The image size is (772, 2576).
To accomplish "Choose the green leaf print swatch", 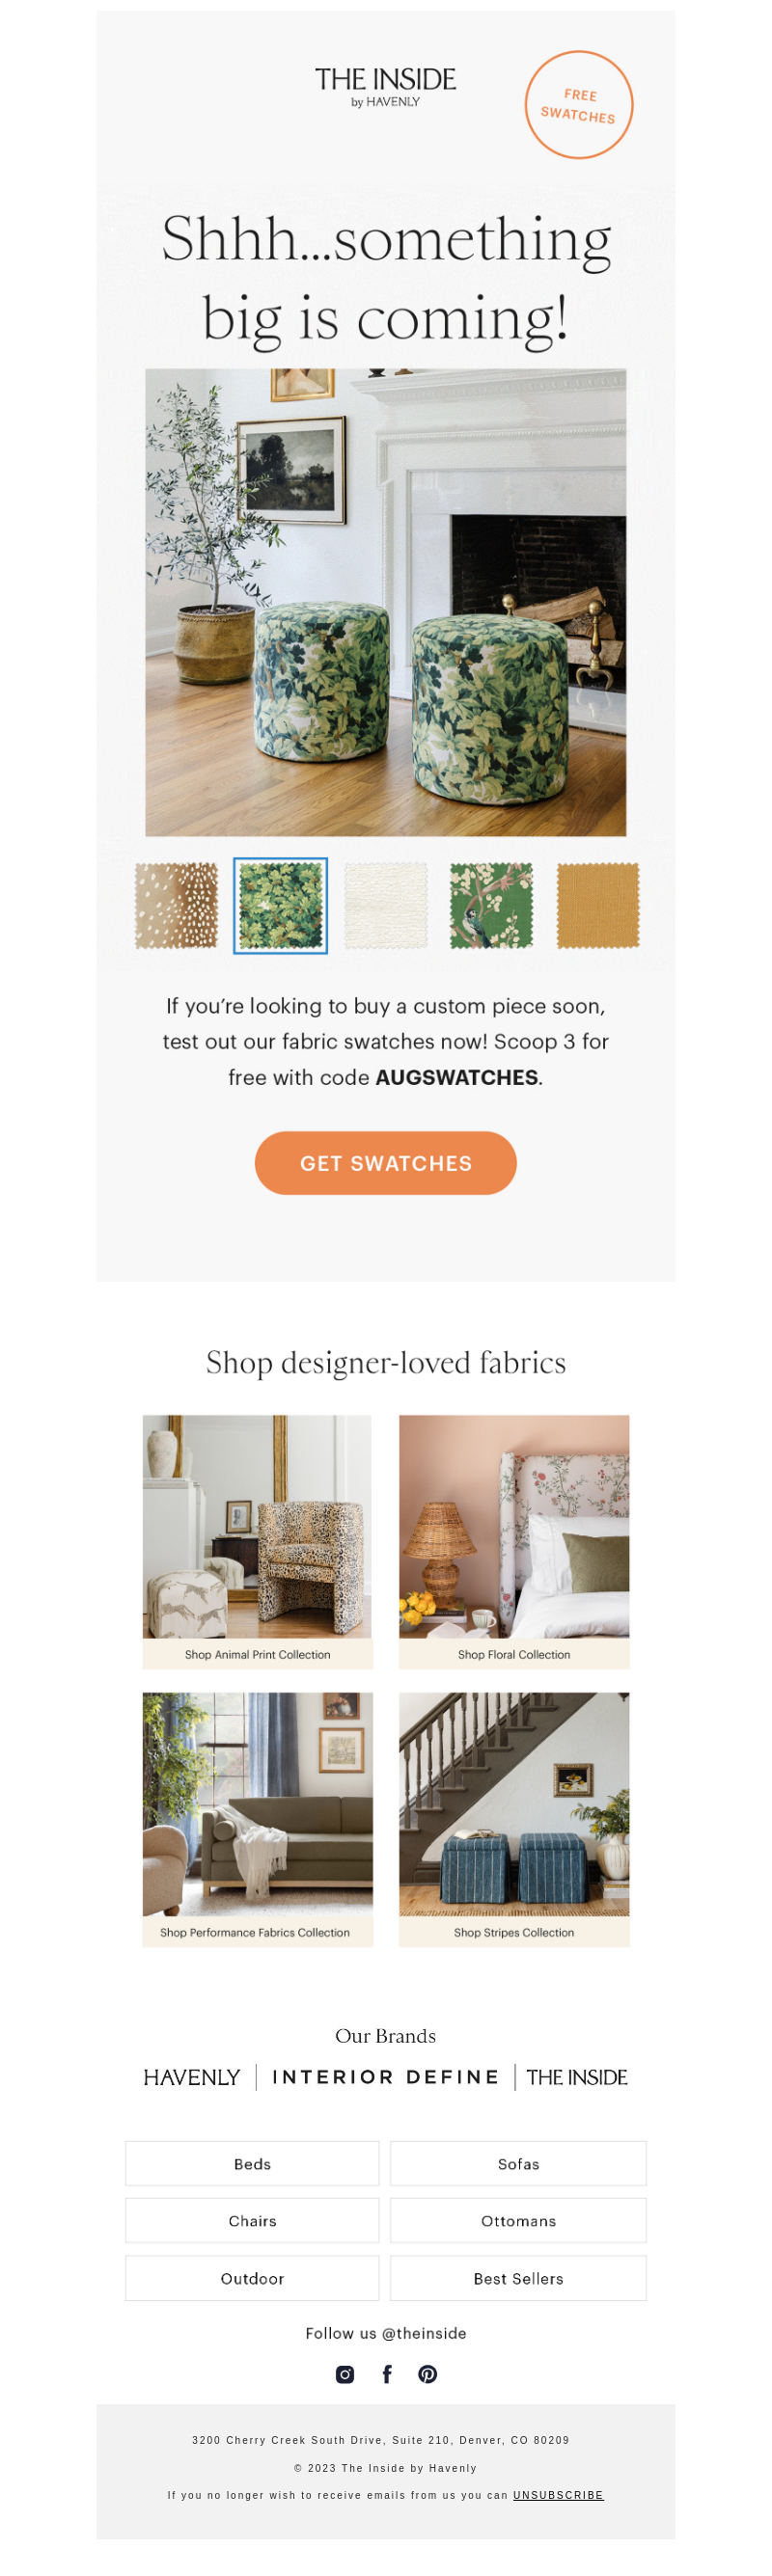I will coord(281,906).
